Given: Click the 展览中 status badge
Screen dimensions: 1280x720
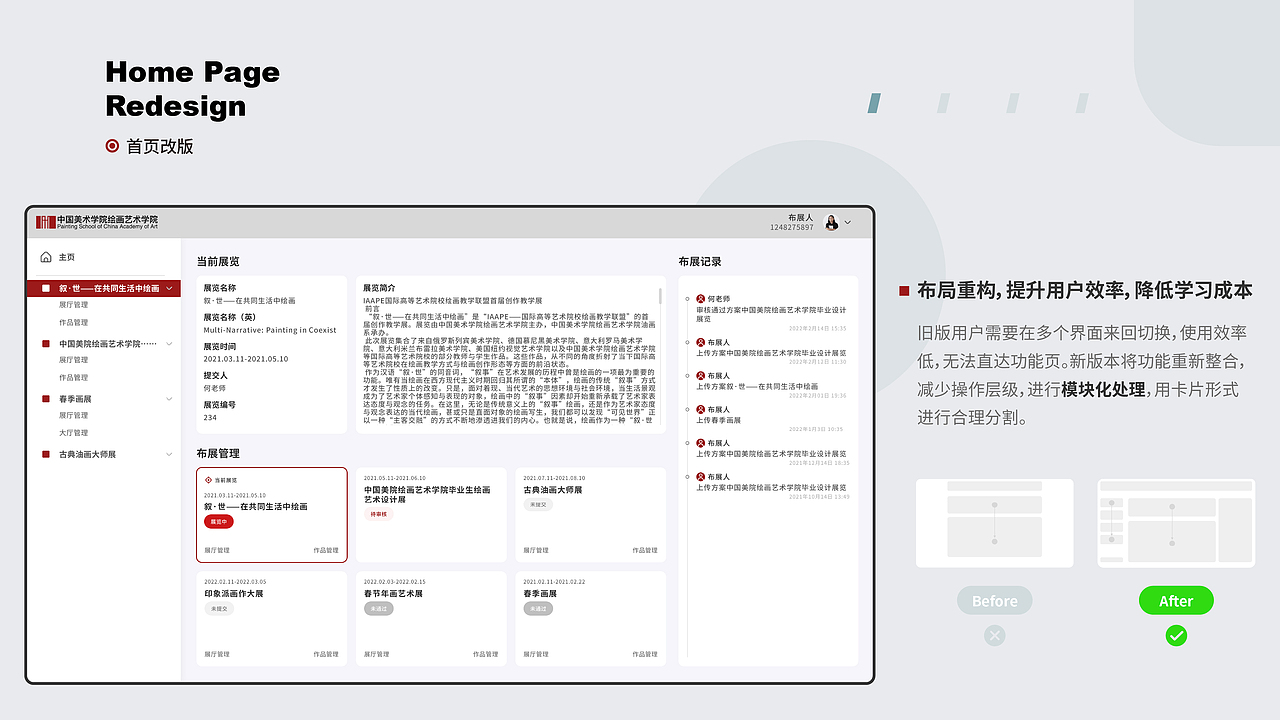Looking at the screenshot, I should tap(219, 521).
